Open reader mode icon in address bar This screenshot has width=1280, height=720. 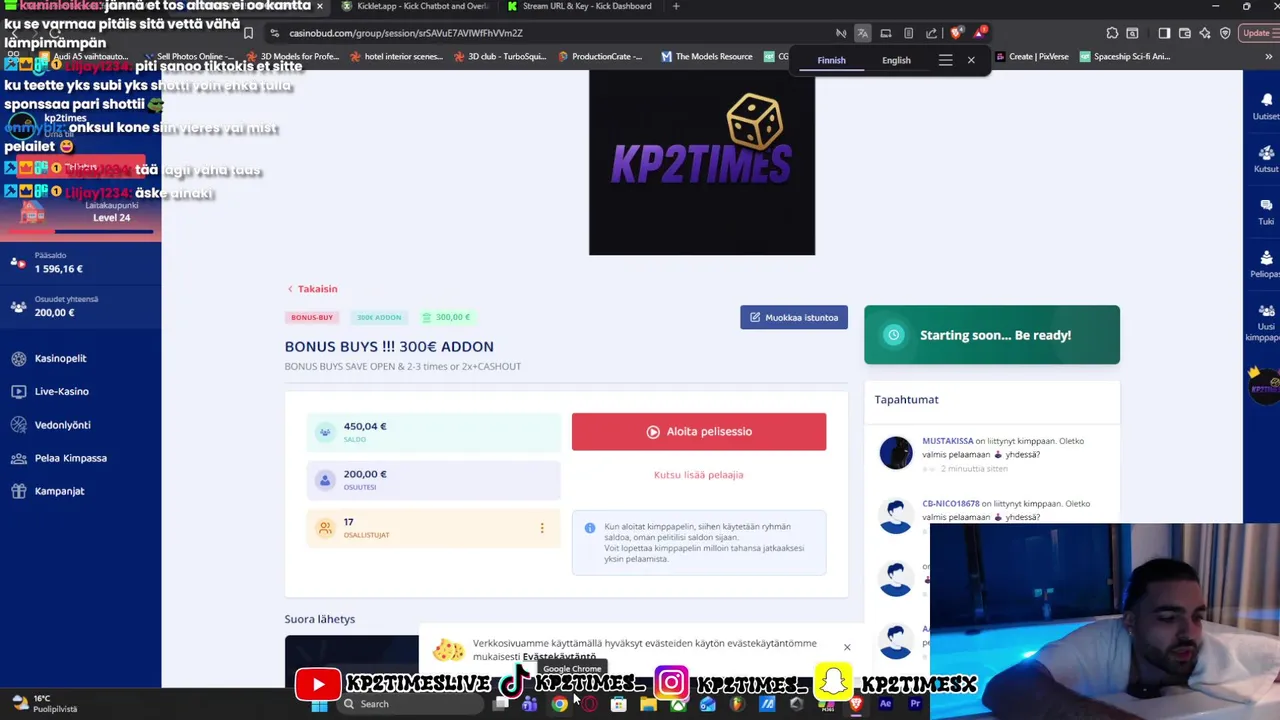tap(908, 33)
